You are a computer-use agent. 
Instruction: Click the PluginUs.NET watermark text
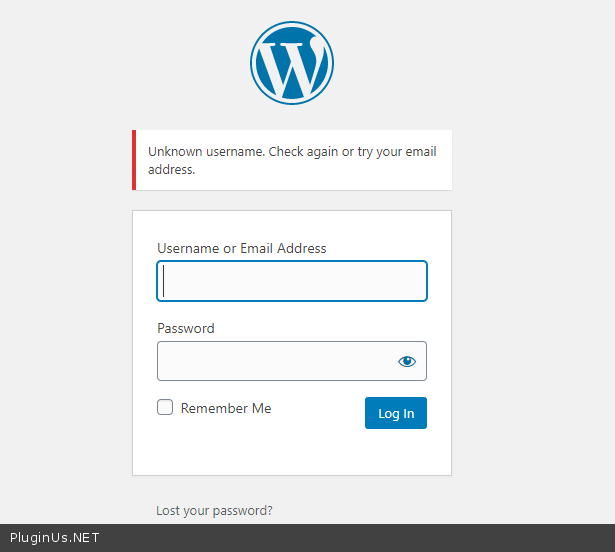[54, 538]
